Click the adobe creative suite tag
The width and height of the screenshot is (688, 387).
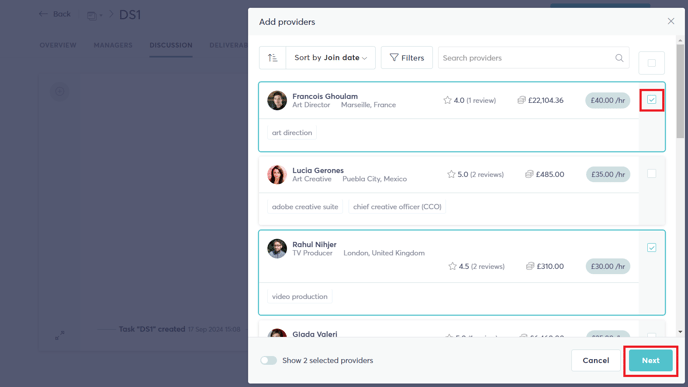coord(305,207)
